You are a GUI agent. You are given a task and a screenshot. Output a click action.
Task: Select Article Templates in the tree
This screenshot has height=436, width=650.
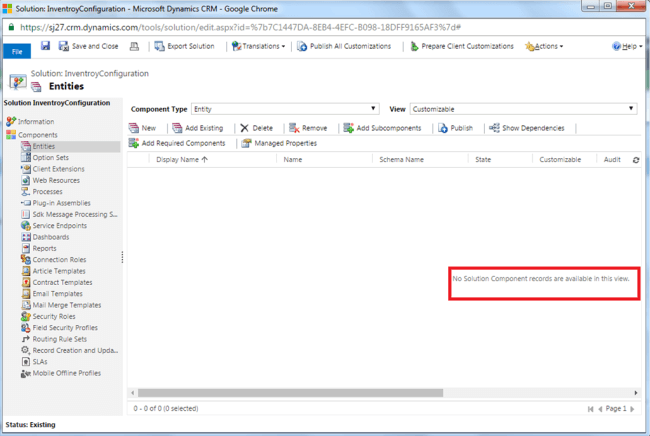pyautogui.click(x=53, y=271)
